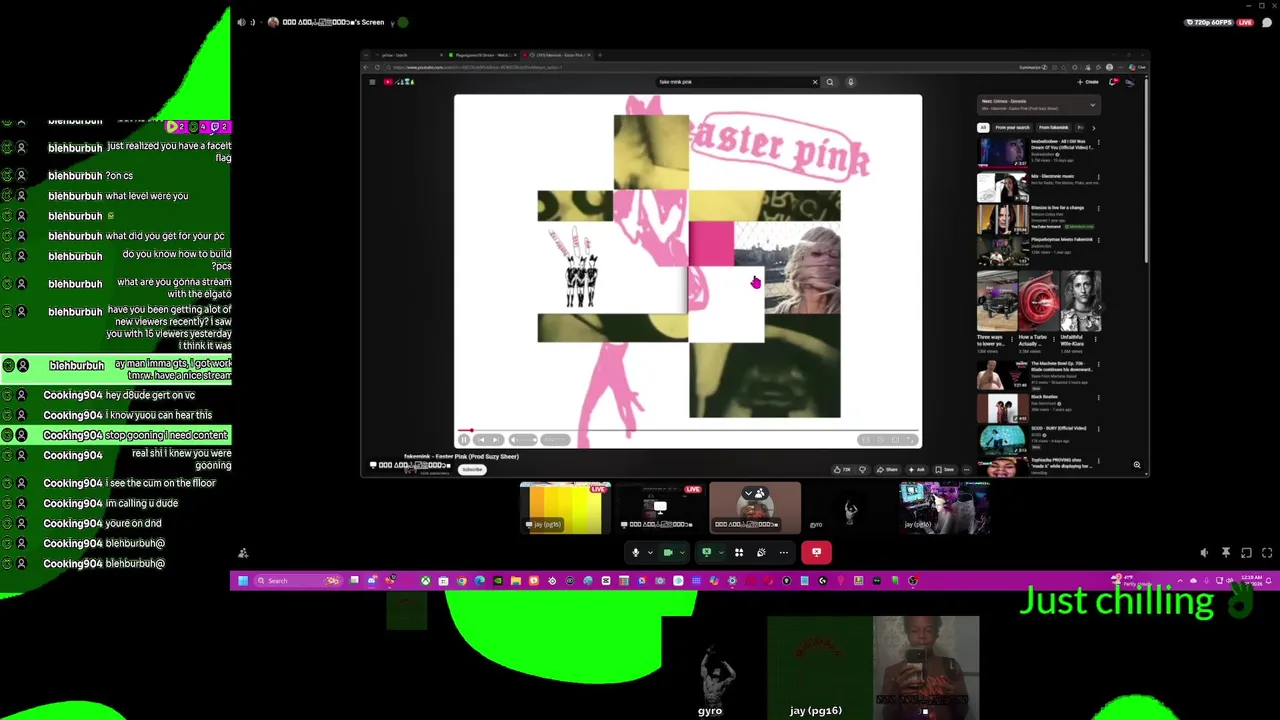
Task: Open the more options ellipsis in call controls
Action: 784,552
